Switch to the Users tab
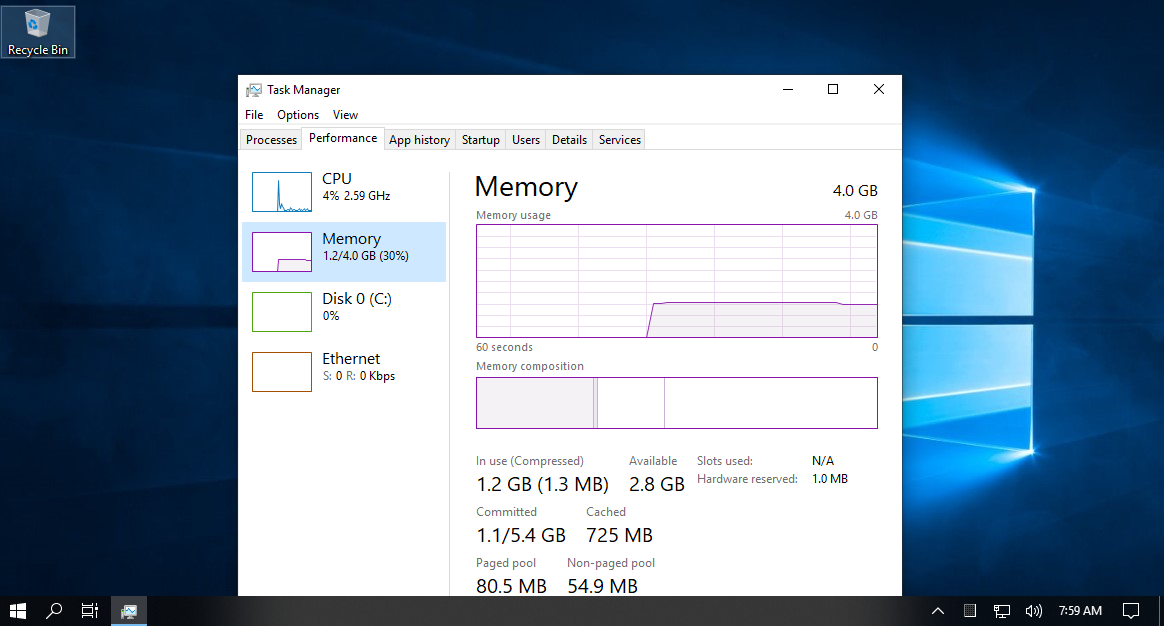Screen dimensions: 1164x626 [526, 140]
